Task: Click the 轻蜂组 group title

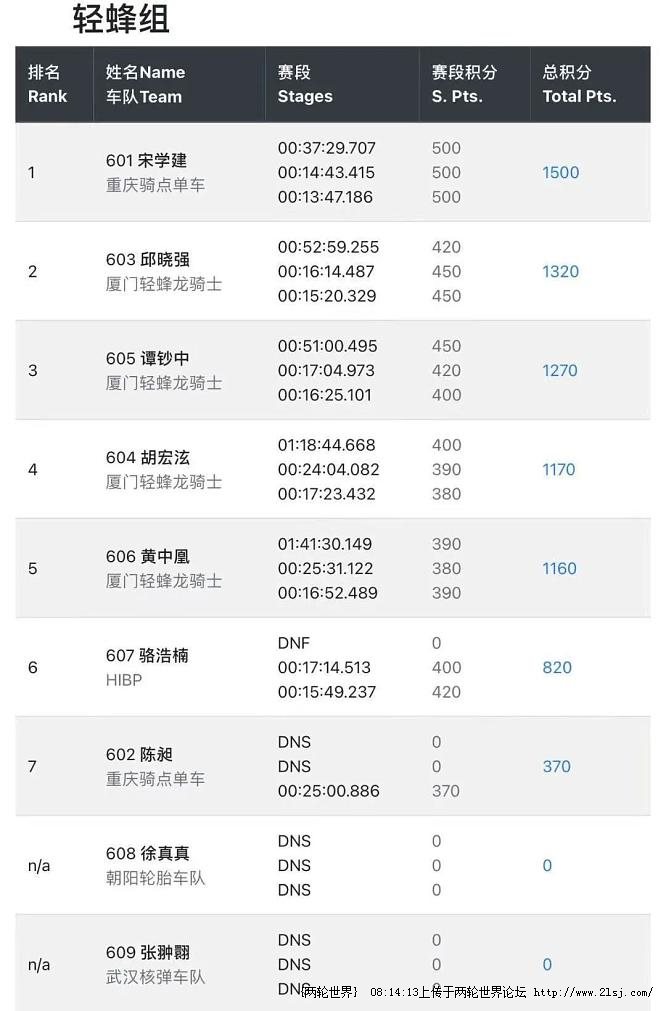Action: [x=121, y=19]
